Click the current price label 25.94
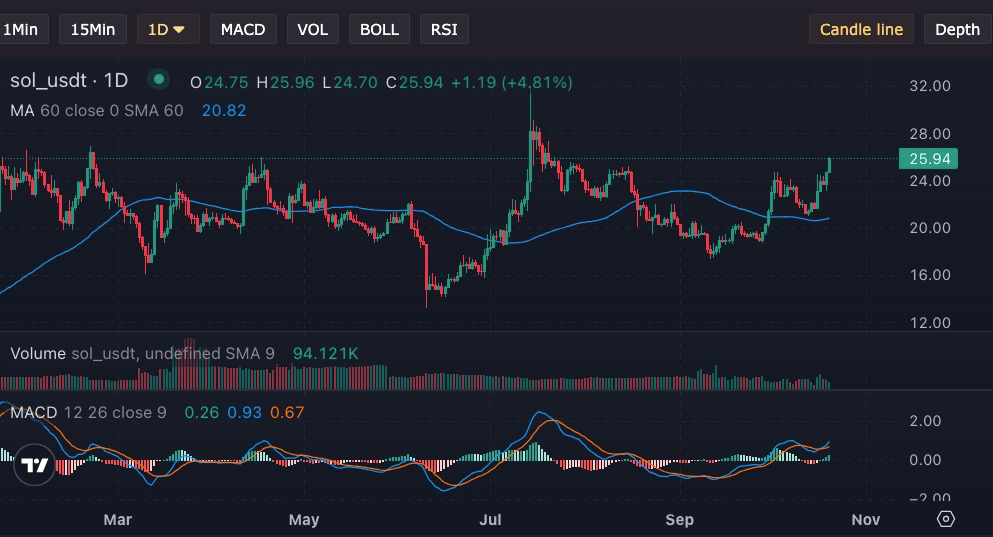Viewport: 993px width, 537px height. [928, 158]
